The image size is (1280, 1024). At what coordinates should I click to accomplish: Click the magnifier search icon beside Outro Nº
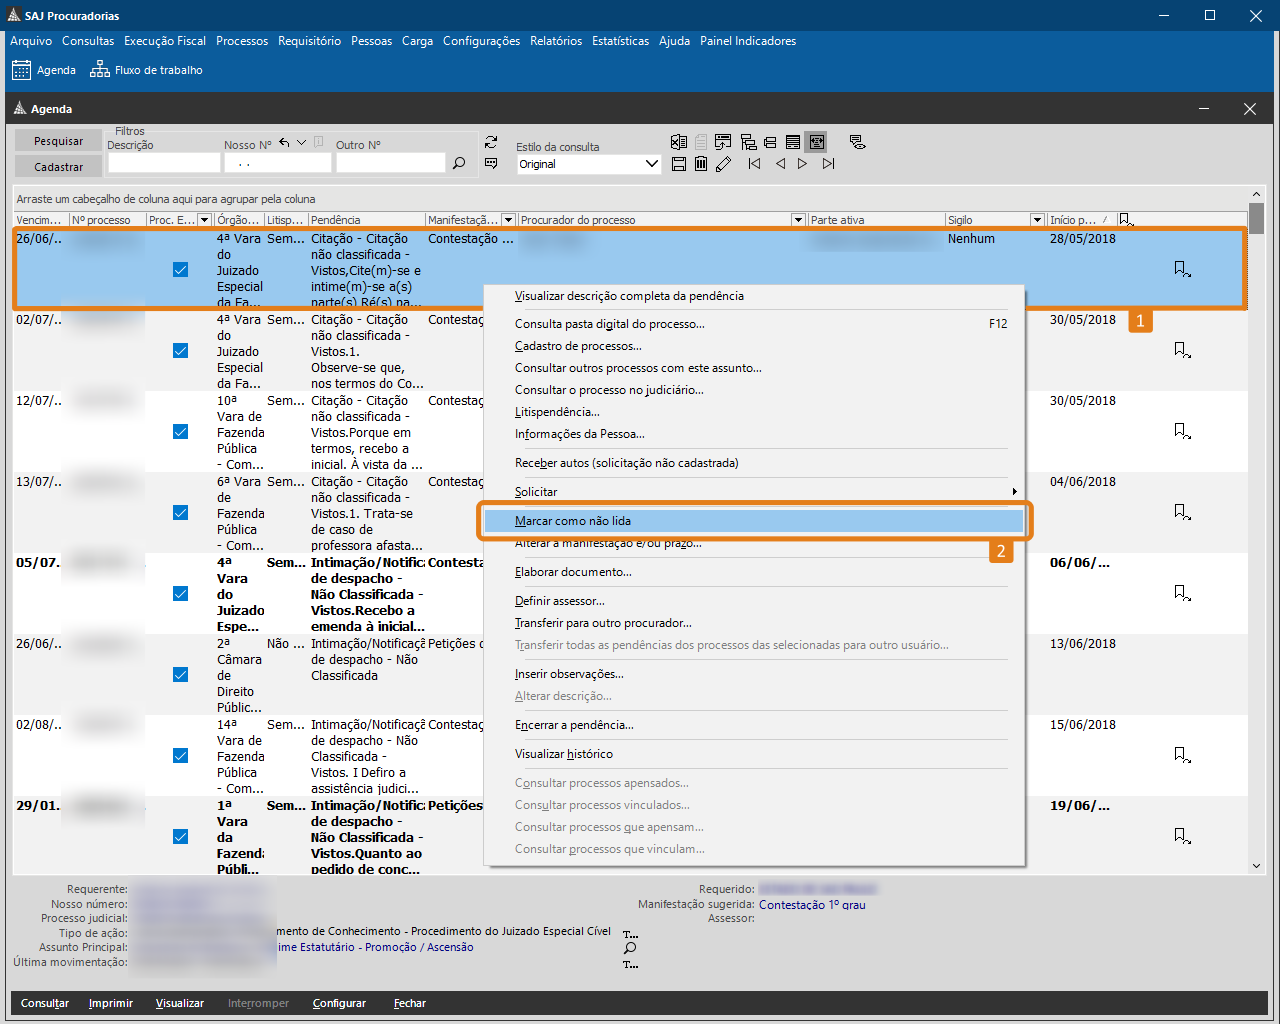[459, 163]
